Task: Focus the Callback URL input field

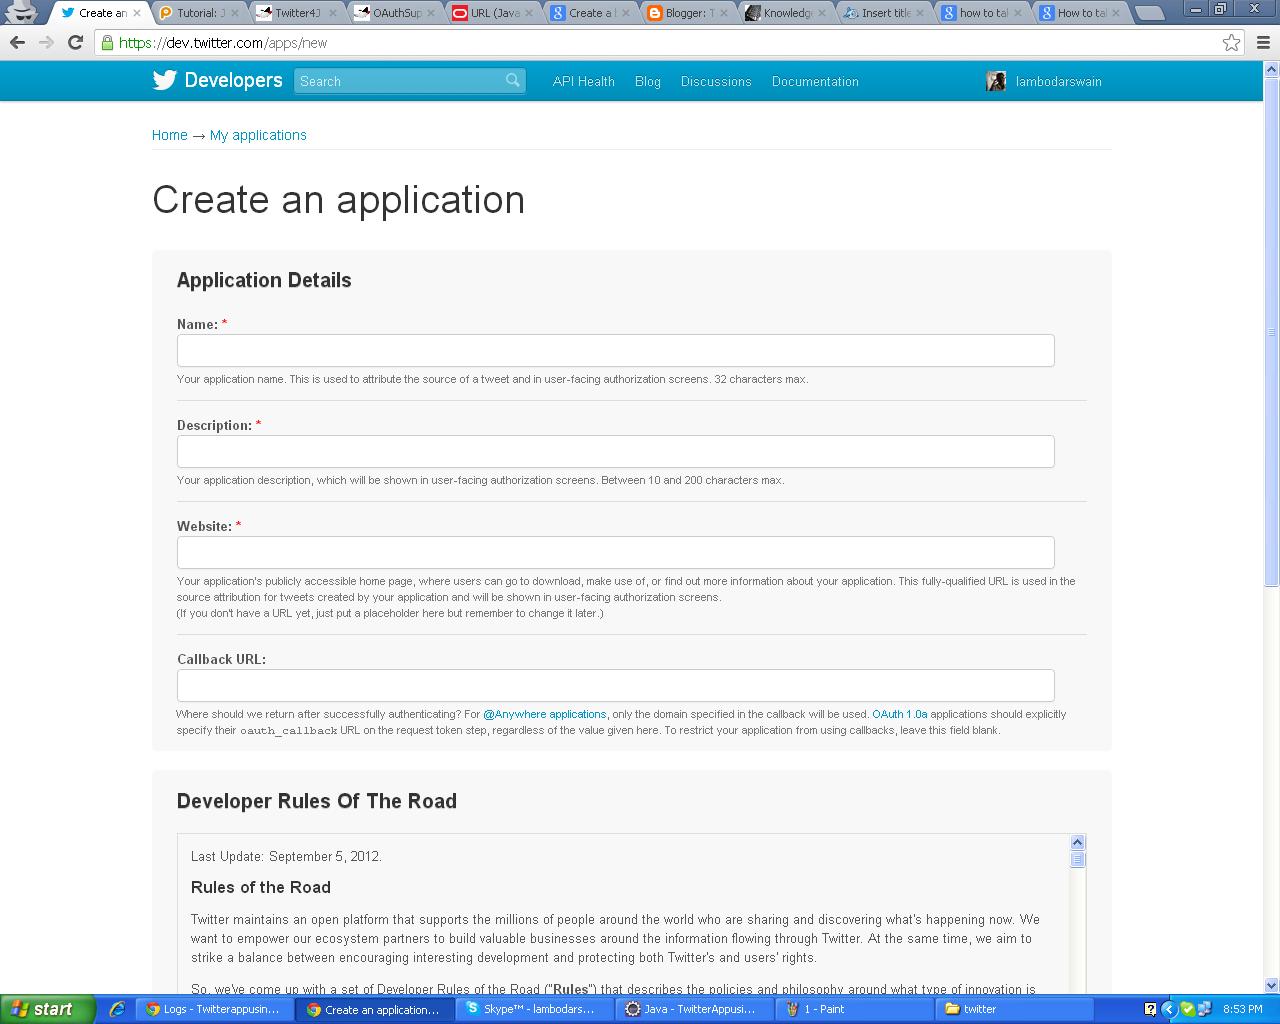Action: 616,685
